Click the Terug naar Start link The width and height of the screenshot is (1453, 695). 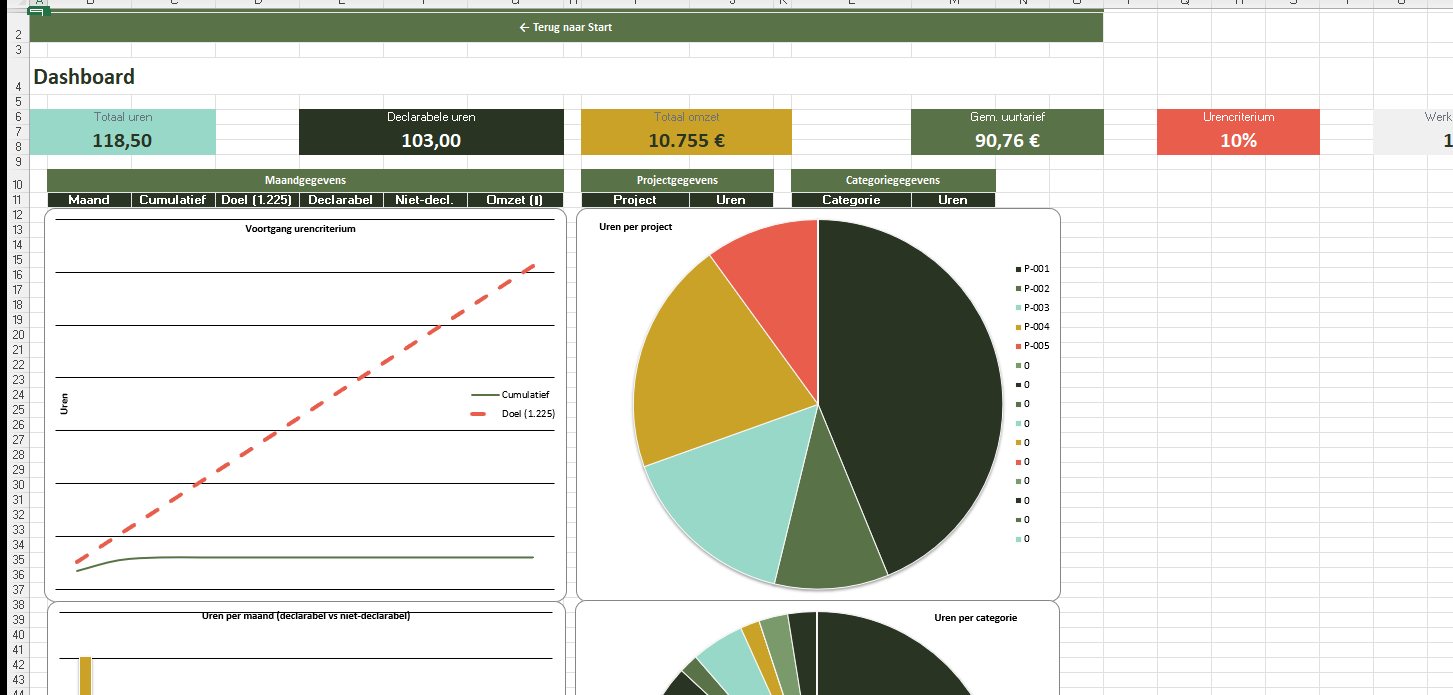pos(566,28)
